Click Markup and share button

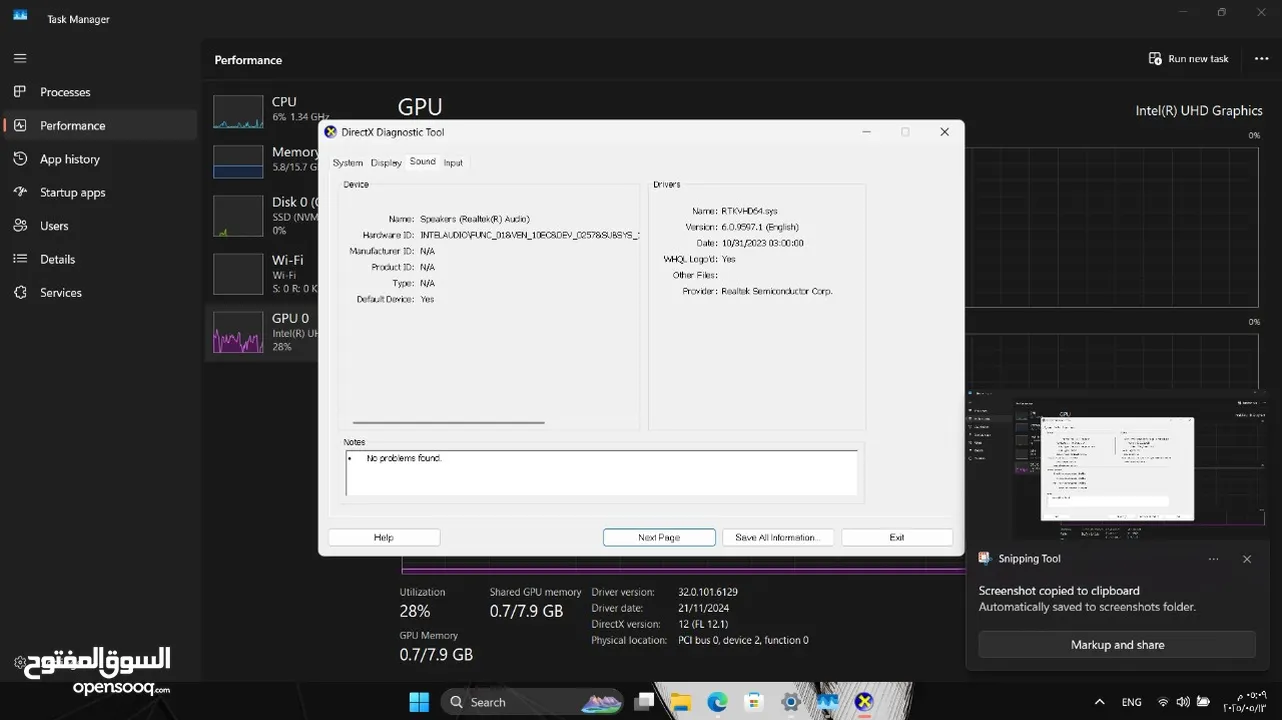point(1117,645)
